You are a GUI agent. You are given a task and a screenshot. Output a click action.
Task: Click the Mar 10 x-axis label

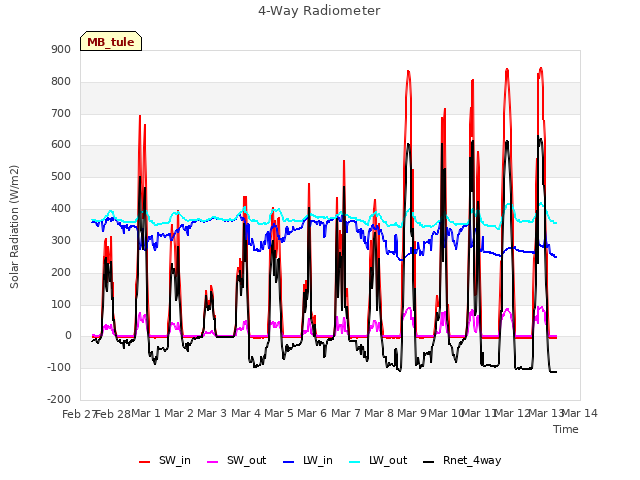(x=446, y=413)
